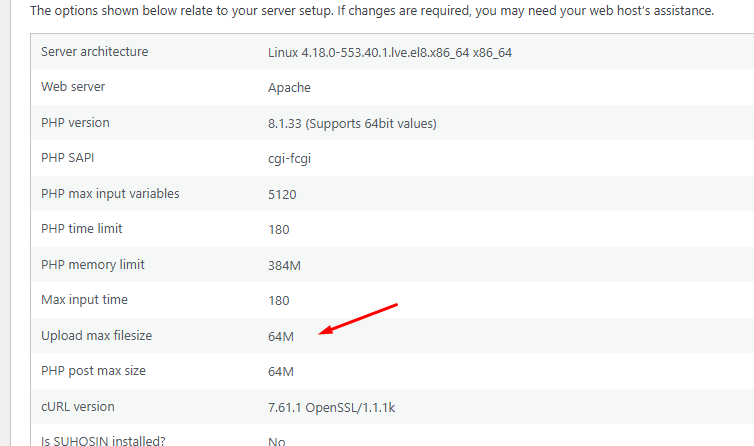
Task: Select the cURL version value text
Action: (x=331, y=408)
